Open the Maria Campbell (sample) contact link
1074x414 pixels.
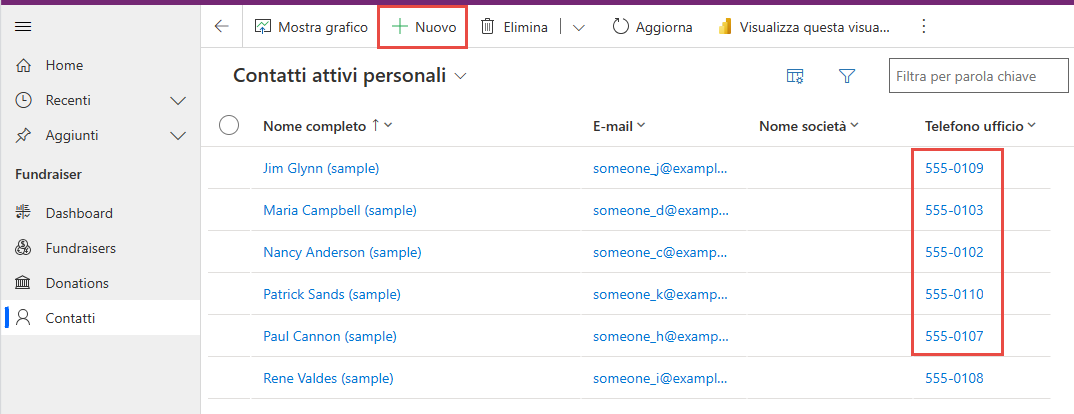tap(339, 210)
